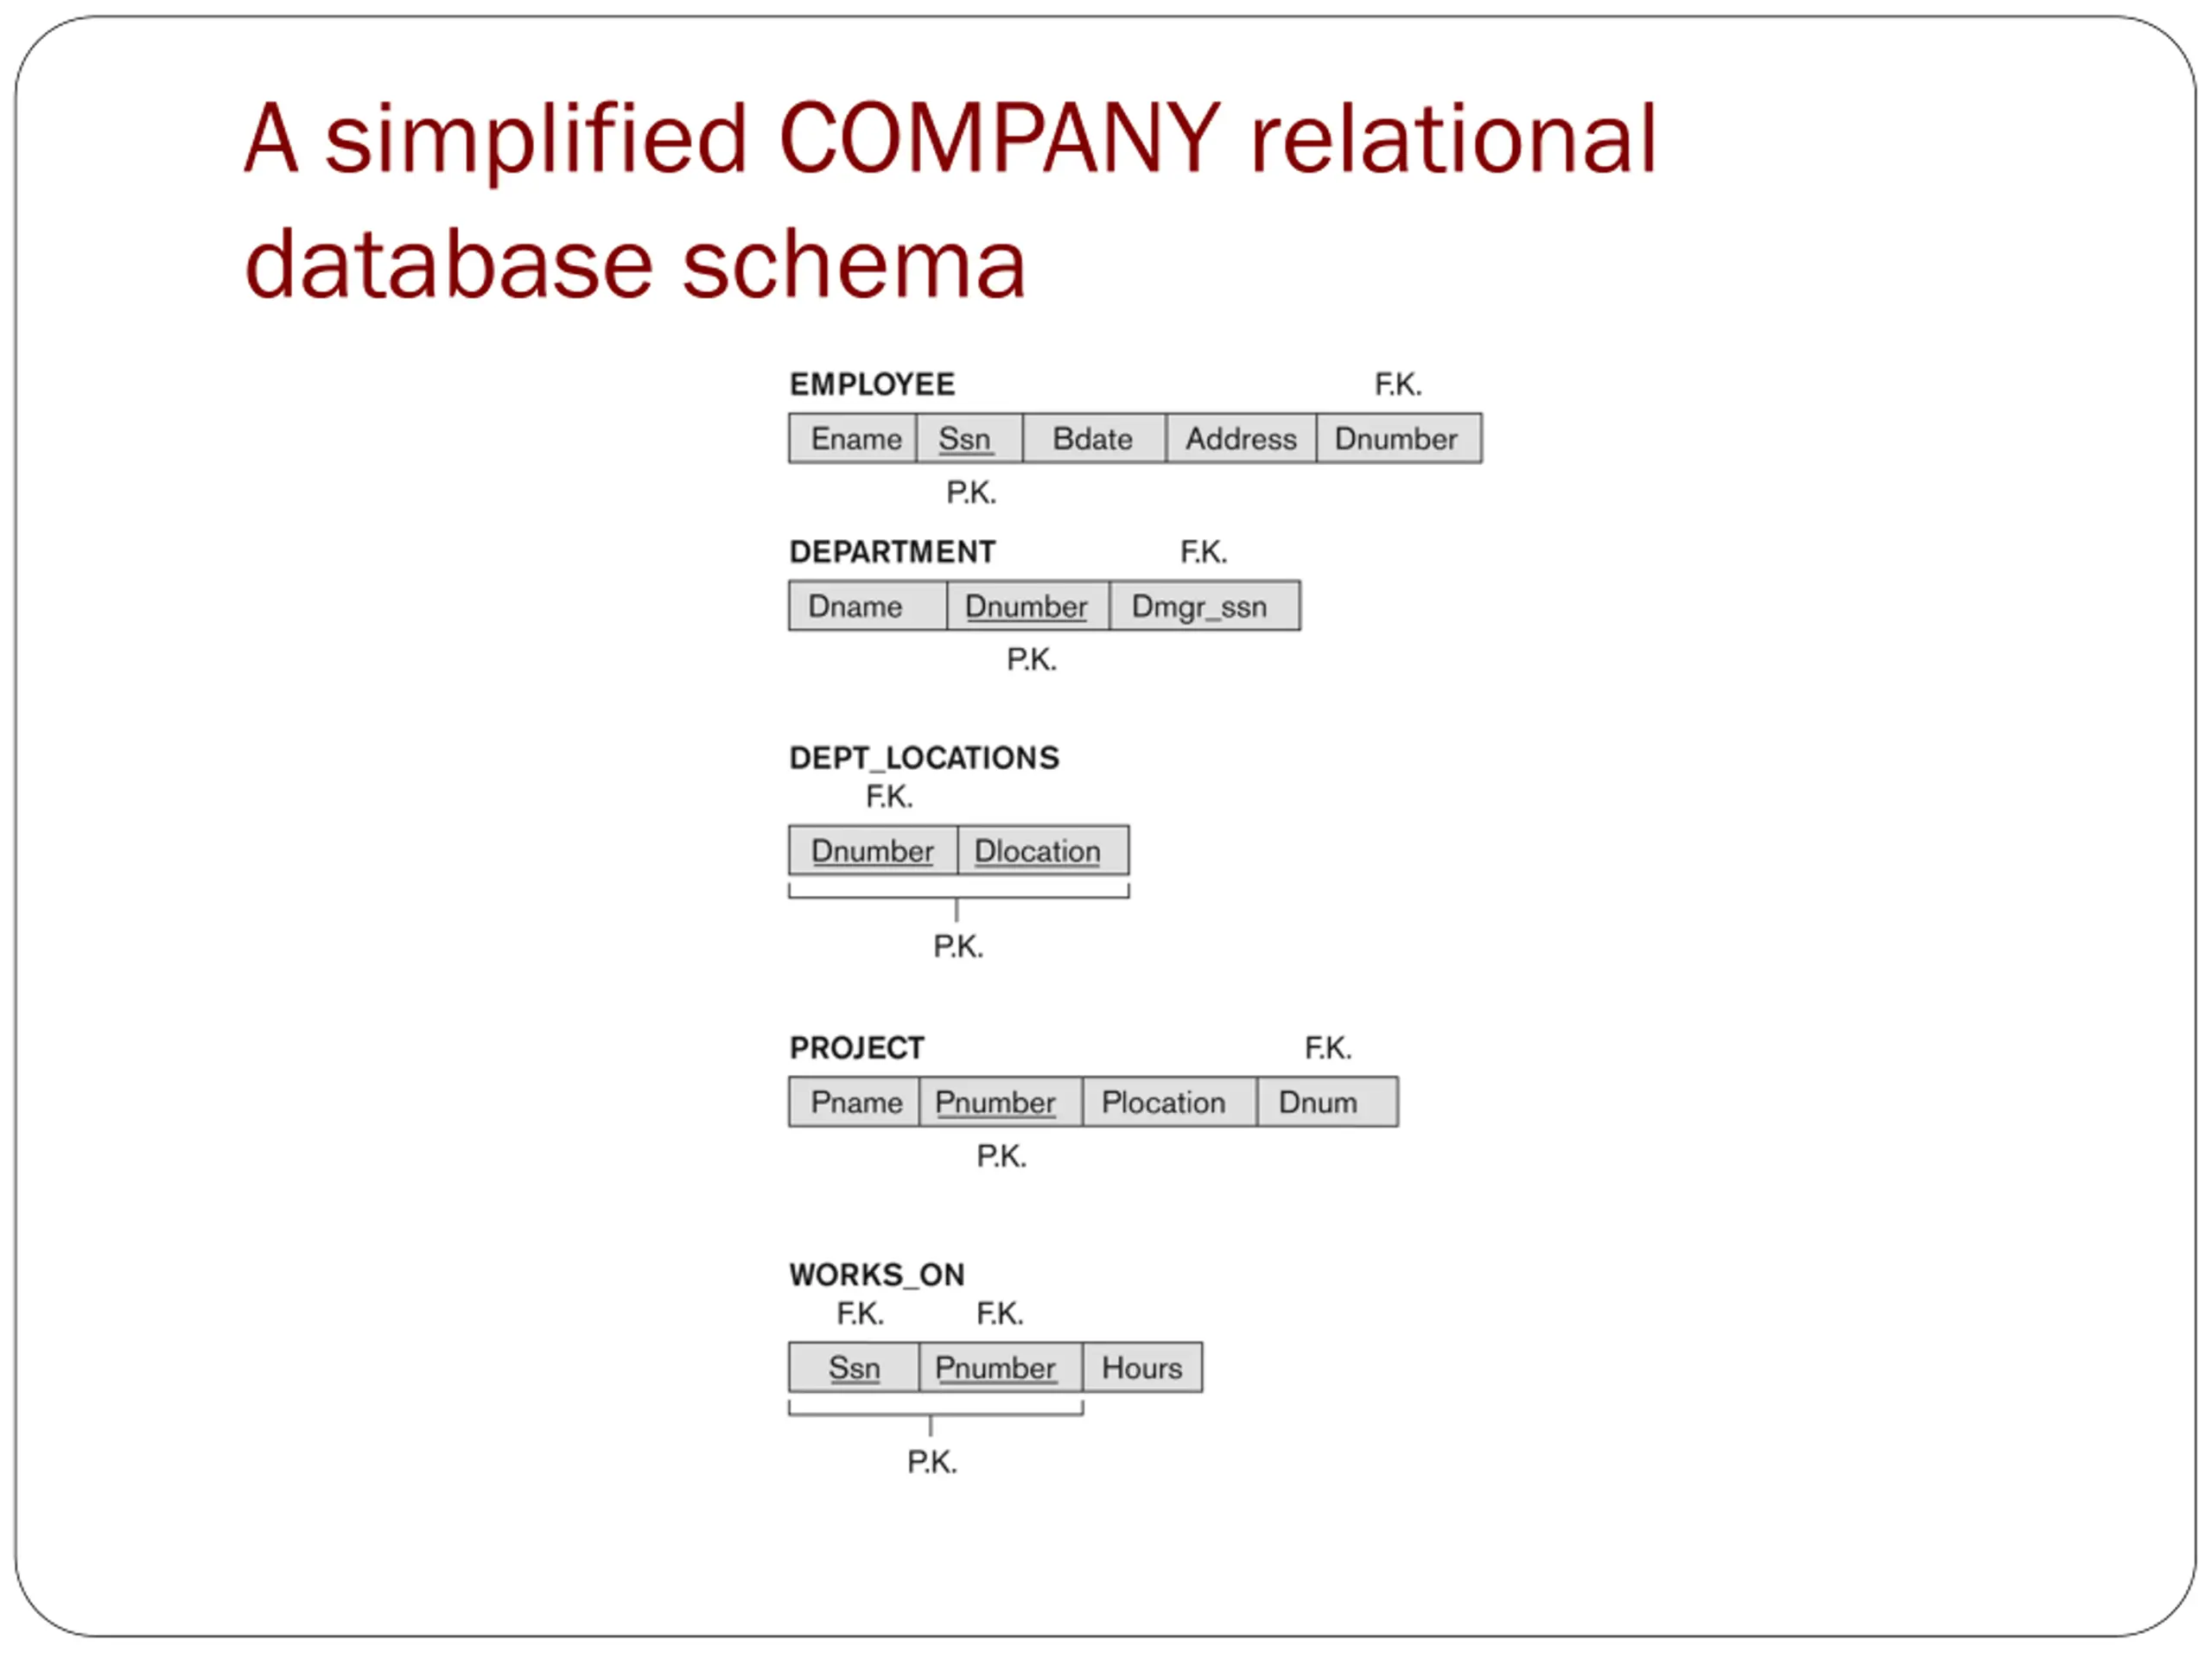This screenshot has height=1659, width=2212.
Task: Click the Dmgr_ssn attribute box
Action: tap(1205, 607)
